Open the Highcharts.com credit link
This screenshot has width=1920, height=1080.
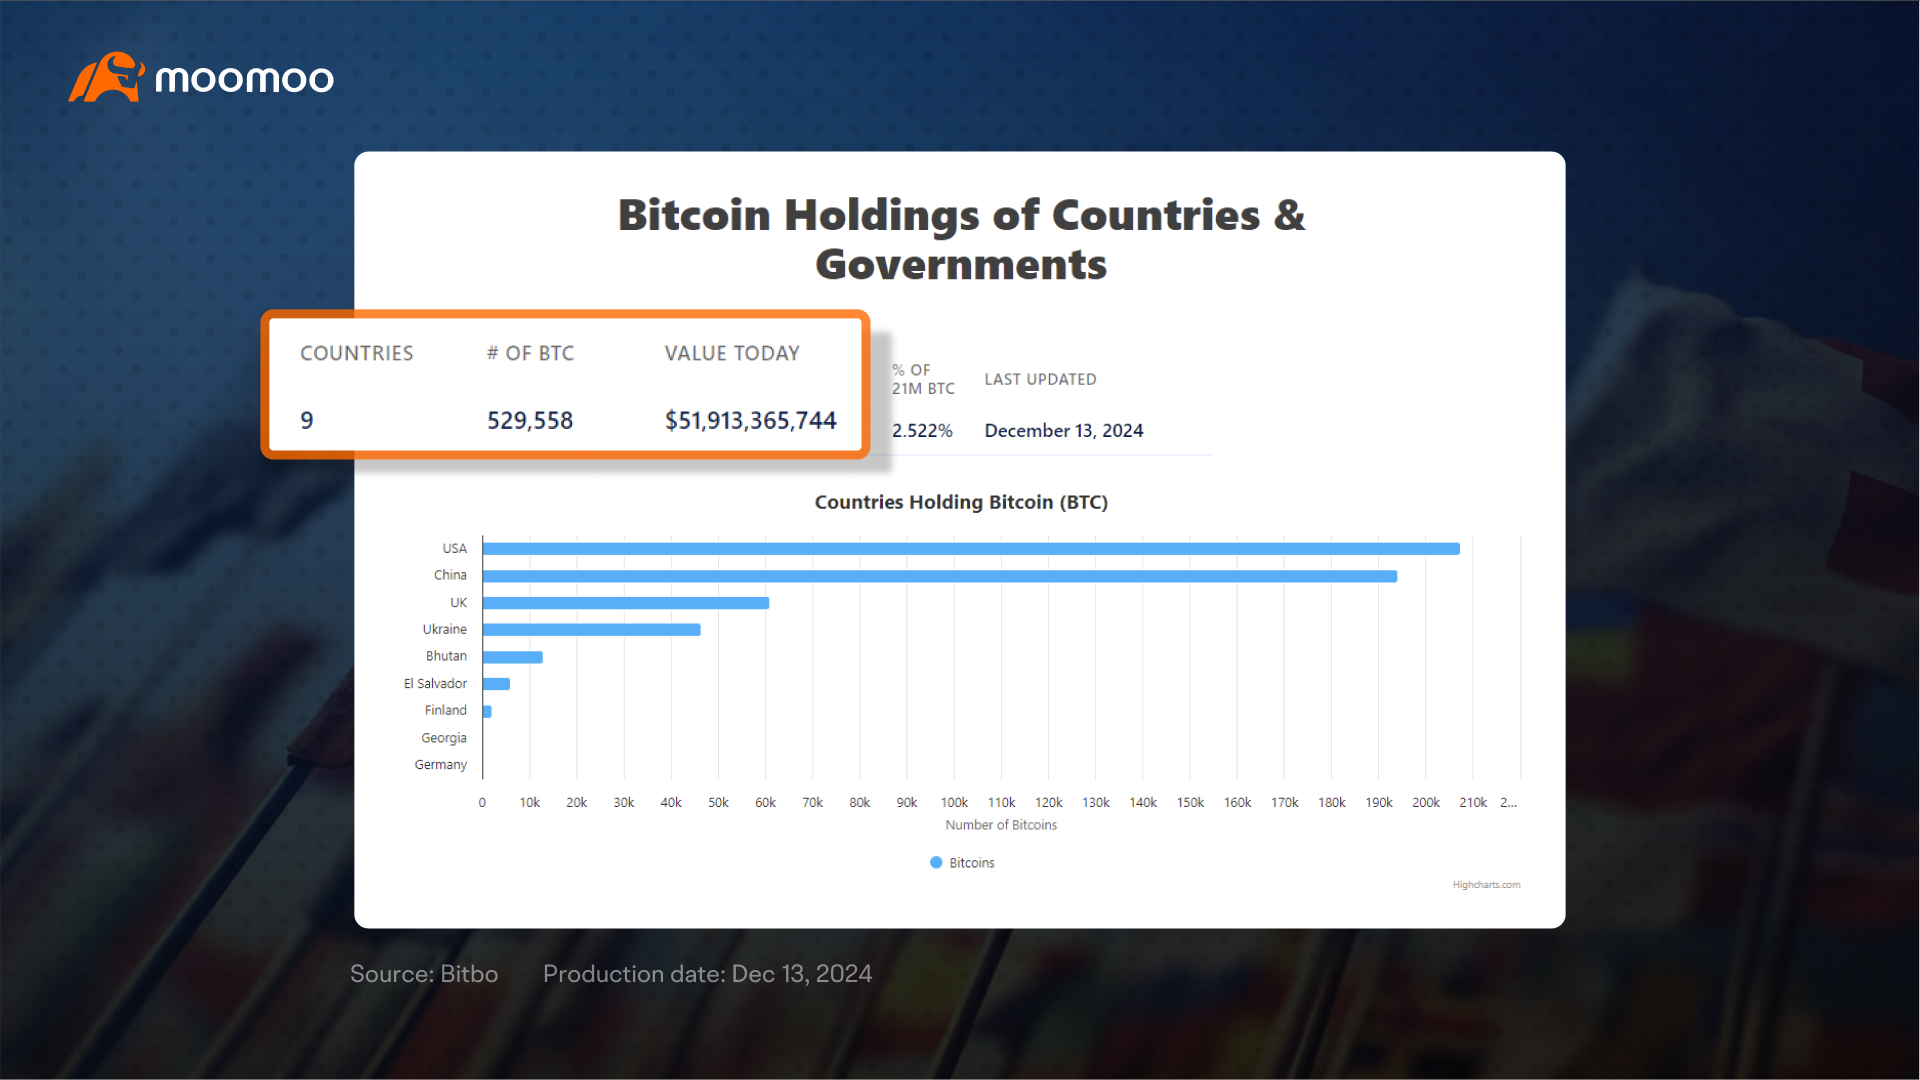[1486, 885]
